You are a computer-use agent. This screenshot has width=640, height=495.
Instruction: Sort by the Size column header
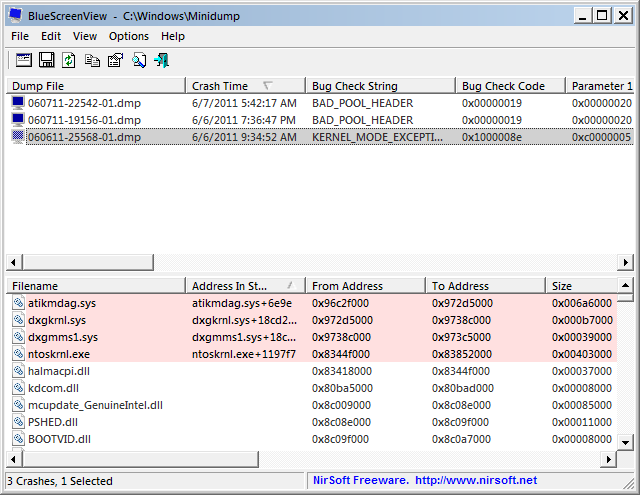pos(581,286)
